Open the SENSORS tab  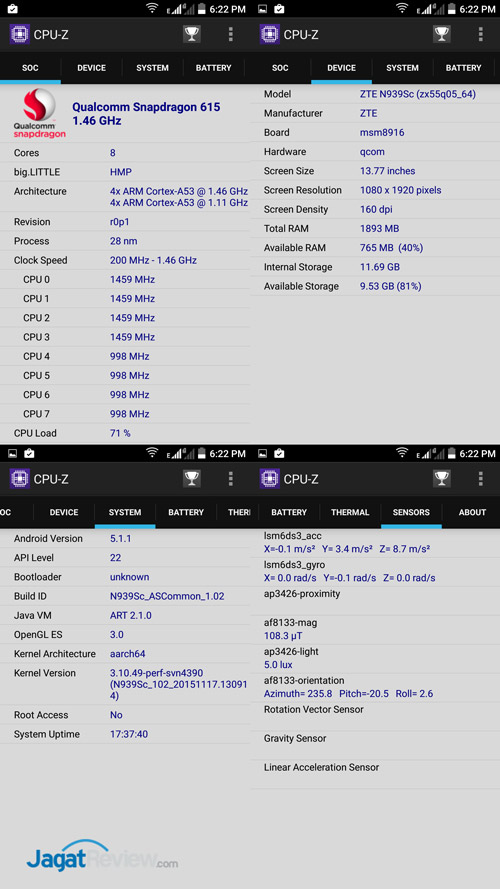[411, 512]
